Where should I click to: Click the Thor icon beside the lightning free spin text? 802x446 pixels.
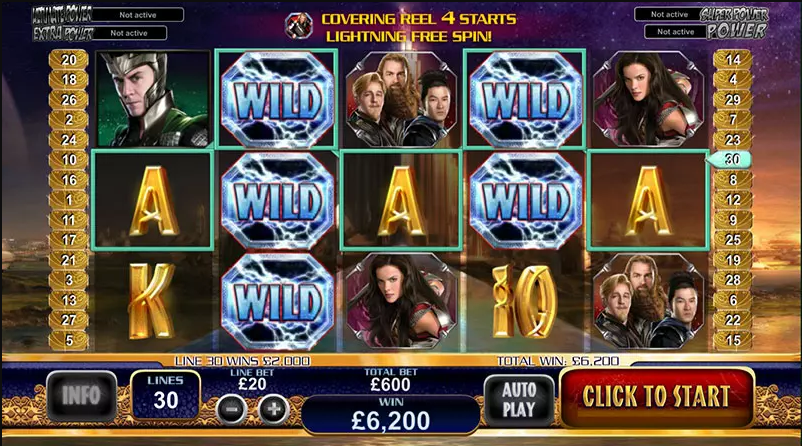click(x=298, y=26)
